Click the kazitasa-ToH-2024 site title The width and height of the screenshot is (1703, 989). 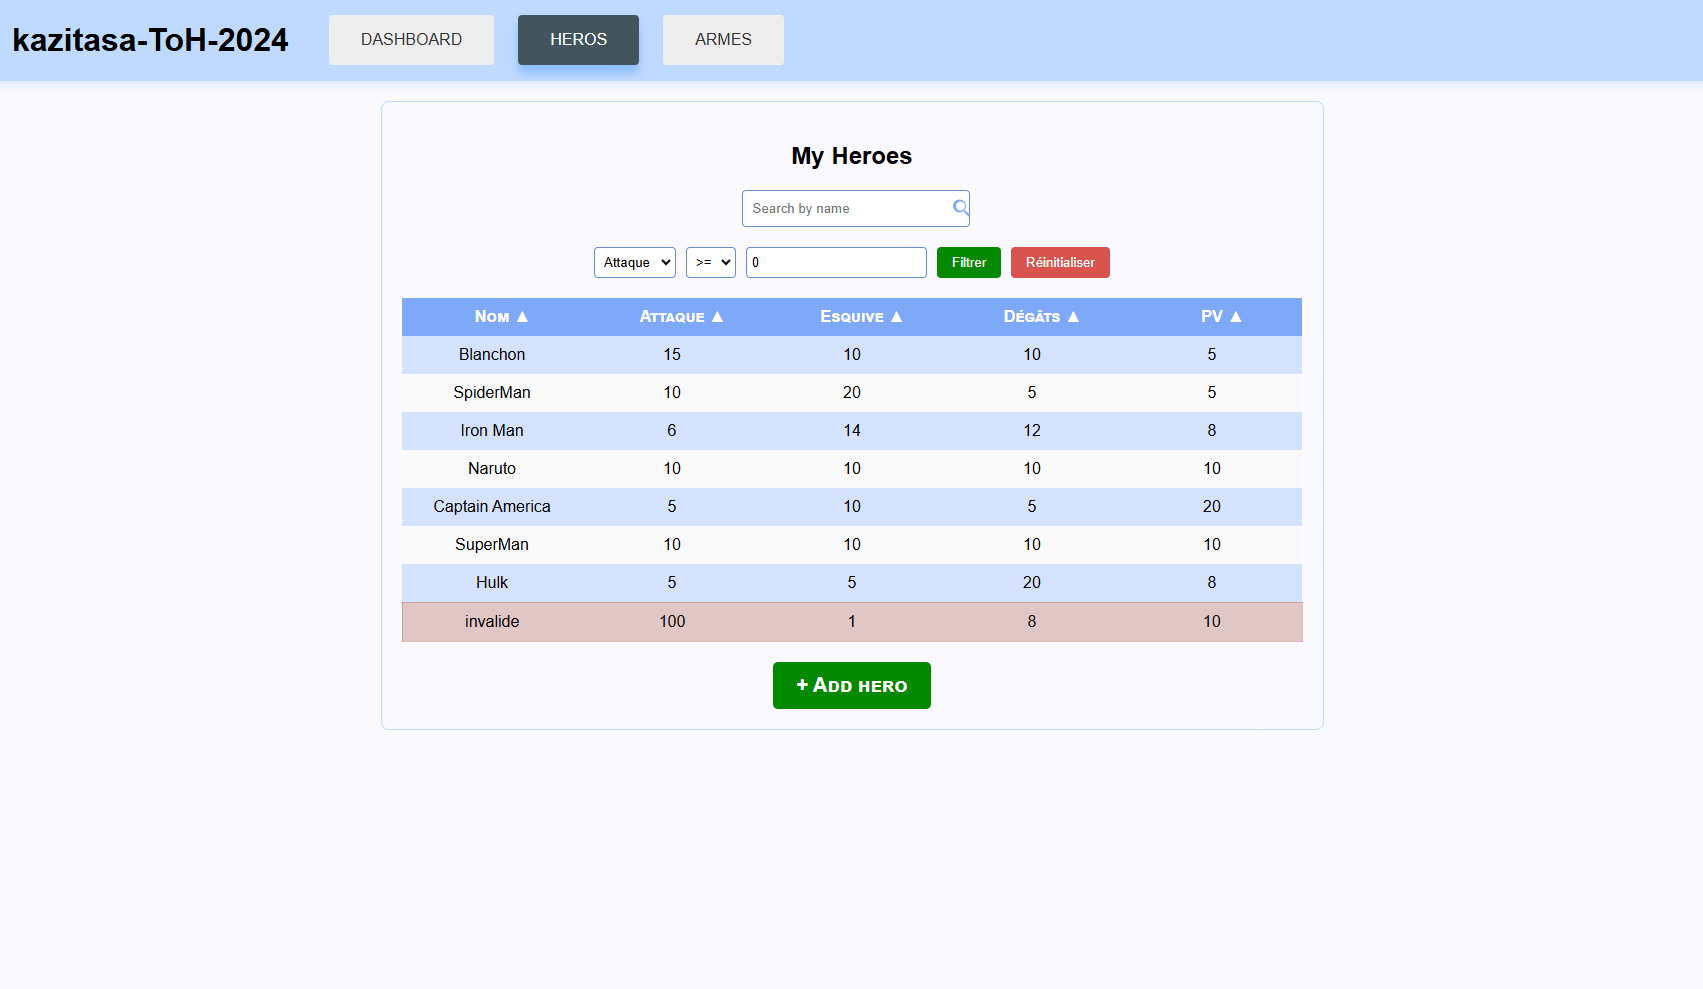coord(150,40)
